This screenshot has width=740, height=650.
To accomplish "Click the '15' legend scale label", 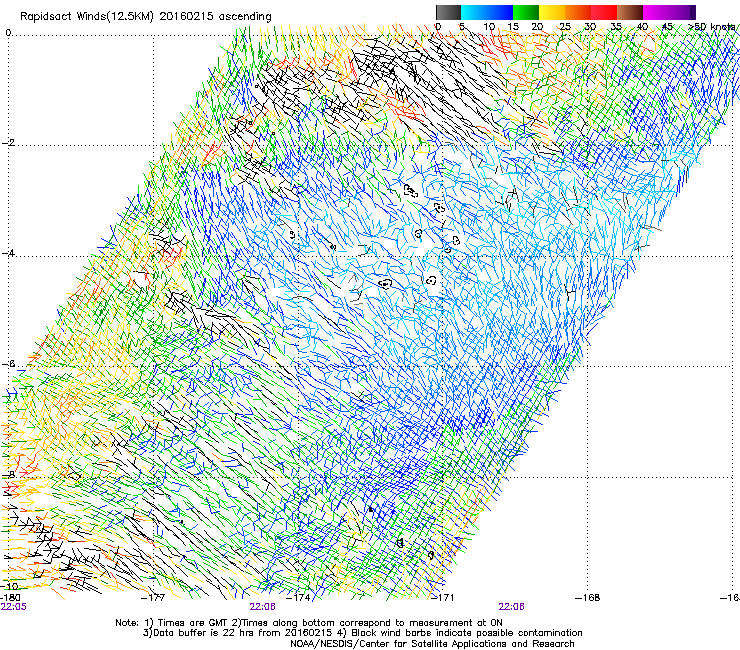I will pos(513,26).
